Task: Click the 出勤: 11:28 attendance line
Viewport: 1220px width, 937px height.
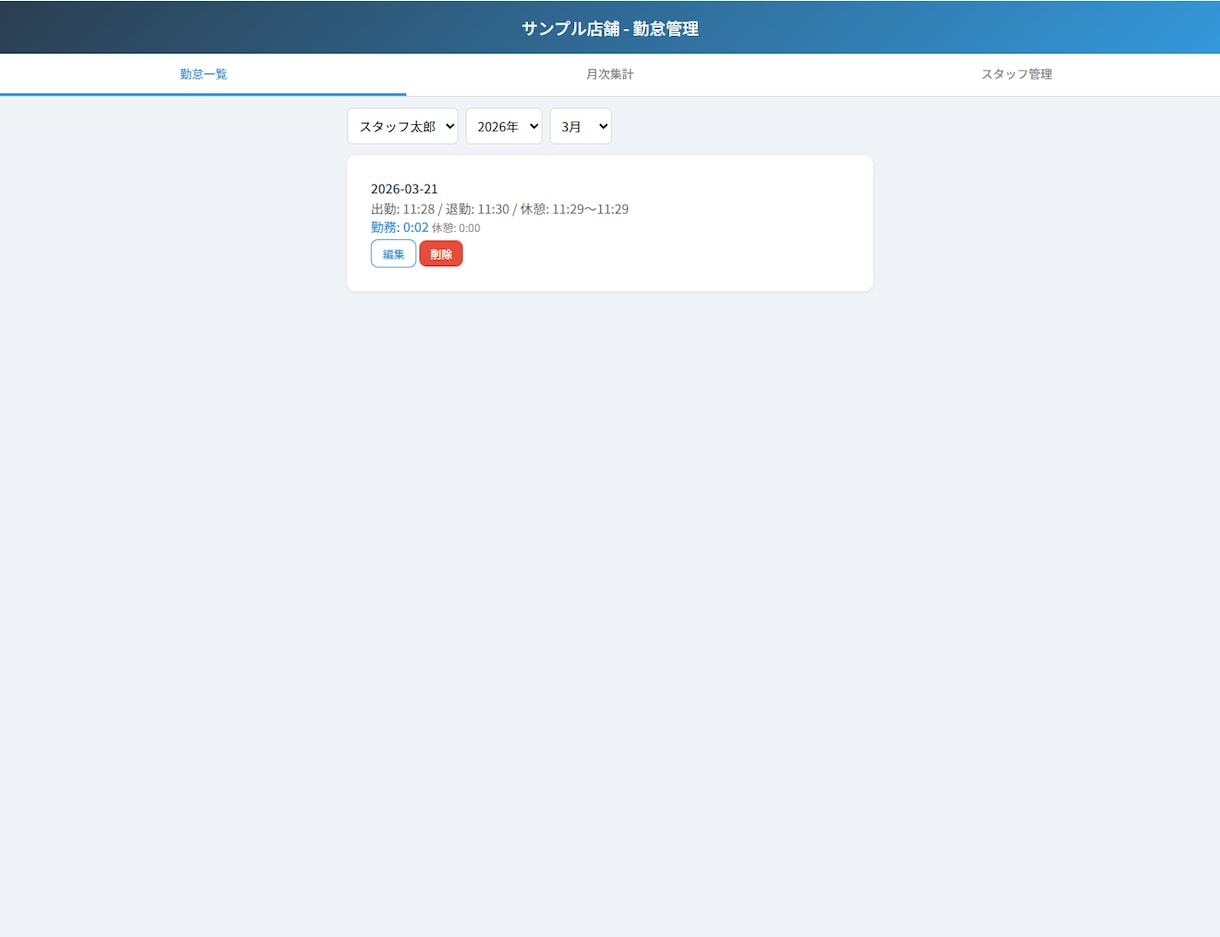Action: [x=499, y=209]
